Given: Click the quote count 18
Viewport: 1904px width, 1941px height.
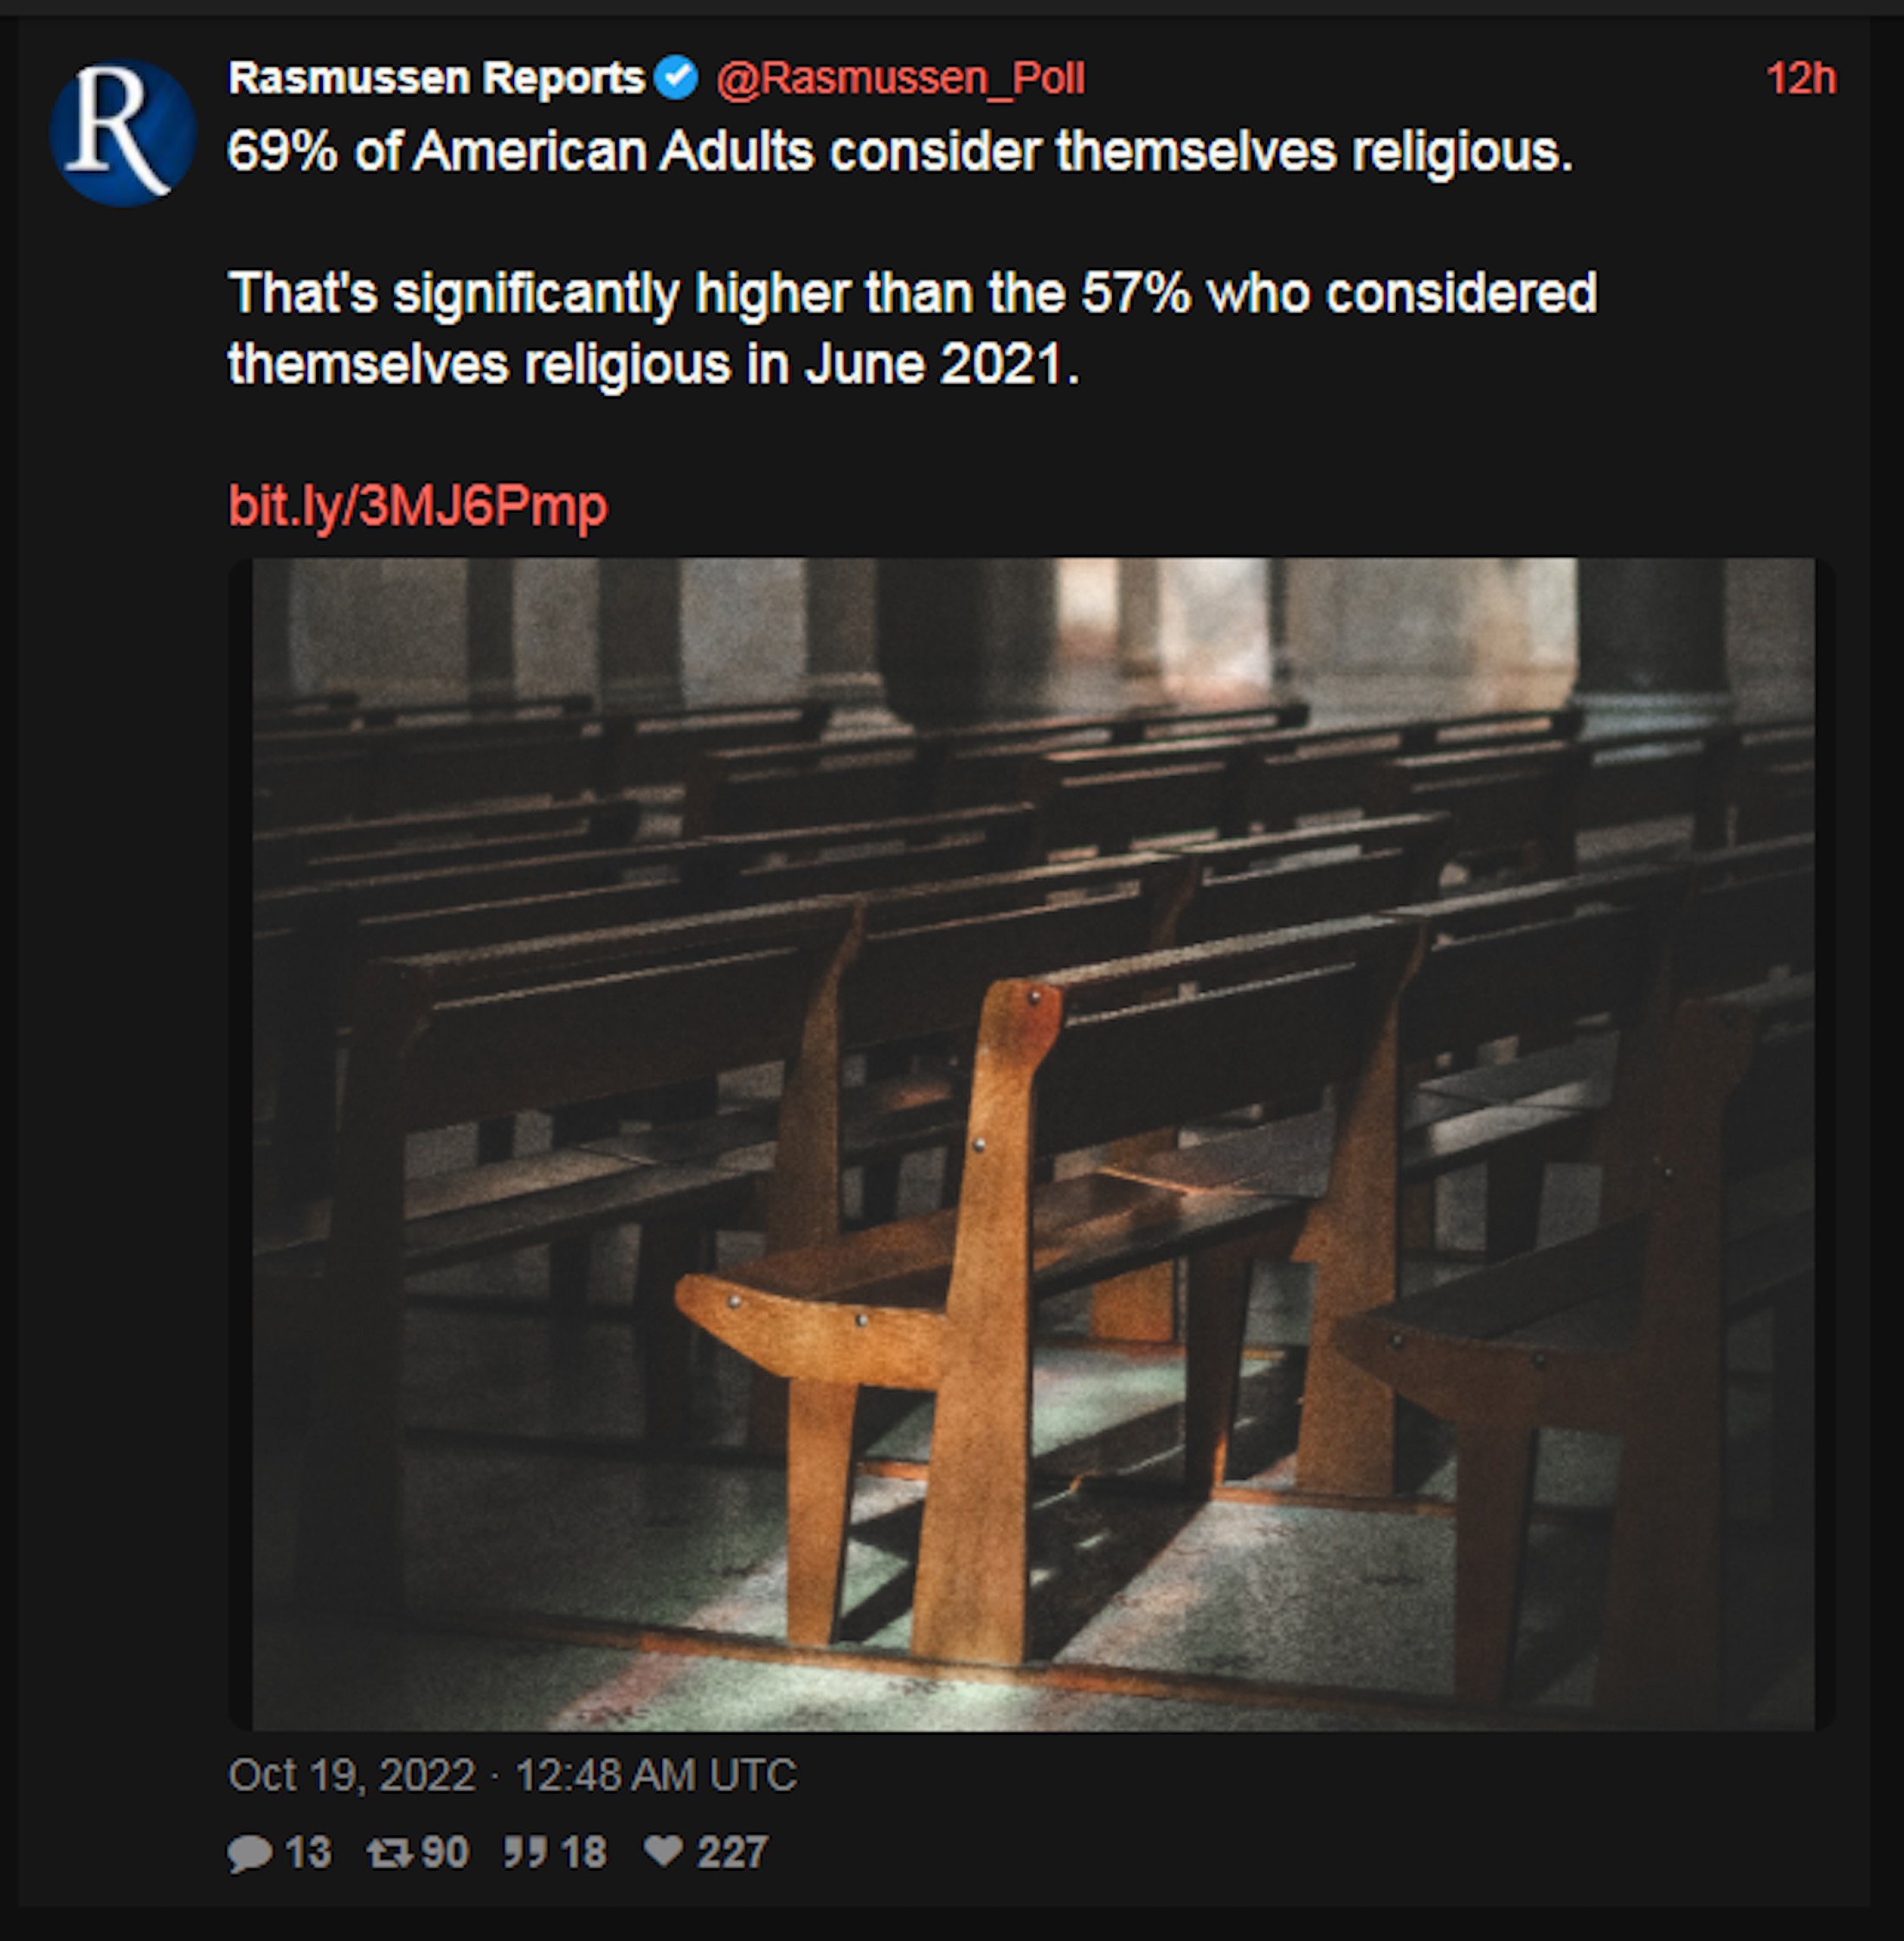Looking at the screenshot, I should click(583, 1853).
